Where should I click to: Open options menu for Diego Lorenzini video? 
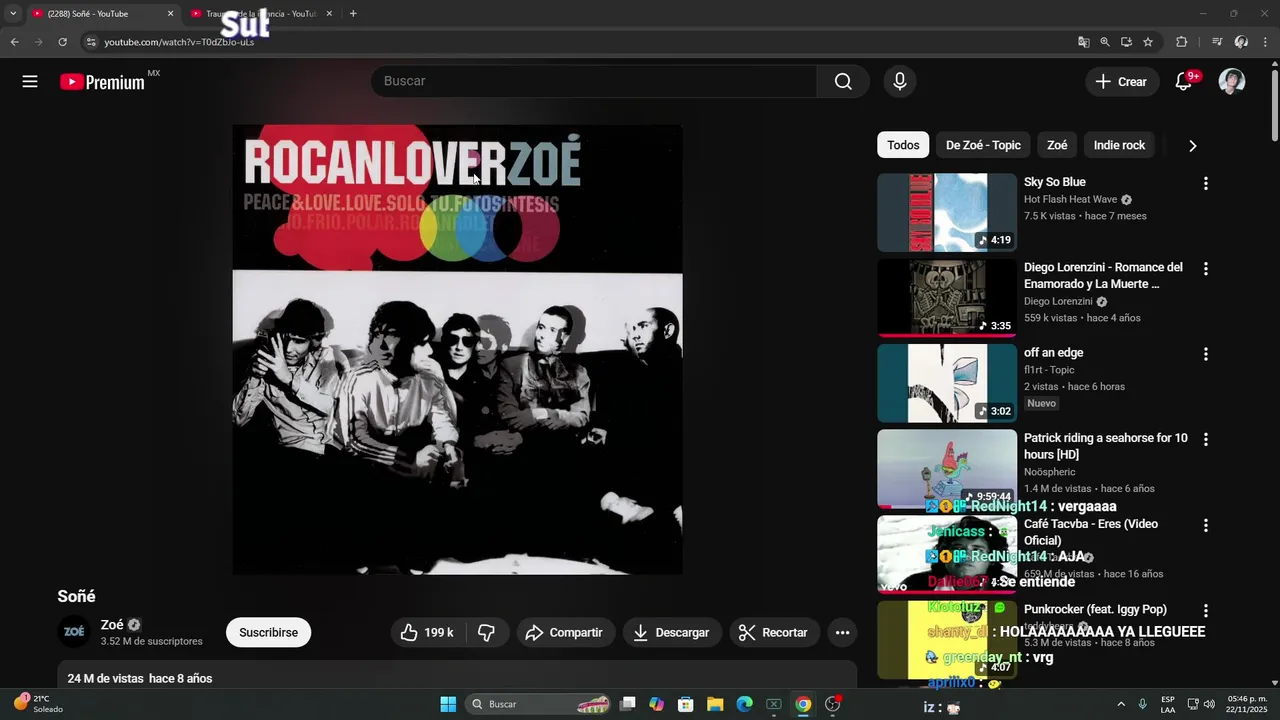click(x=1205, y=268)
